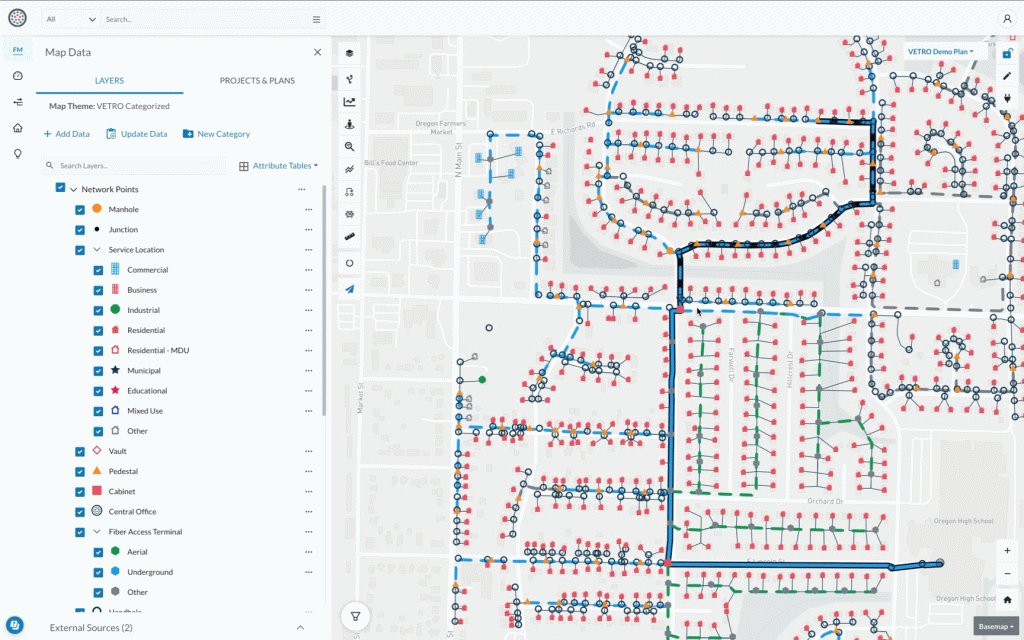The image size is (1024, 640).
Task: Open options menu for Manhole layer
Action: pos(308,210)
